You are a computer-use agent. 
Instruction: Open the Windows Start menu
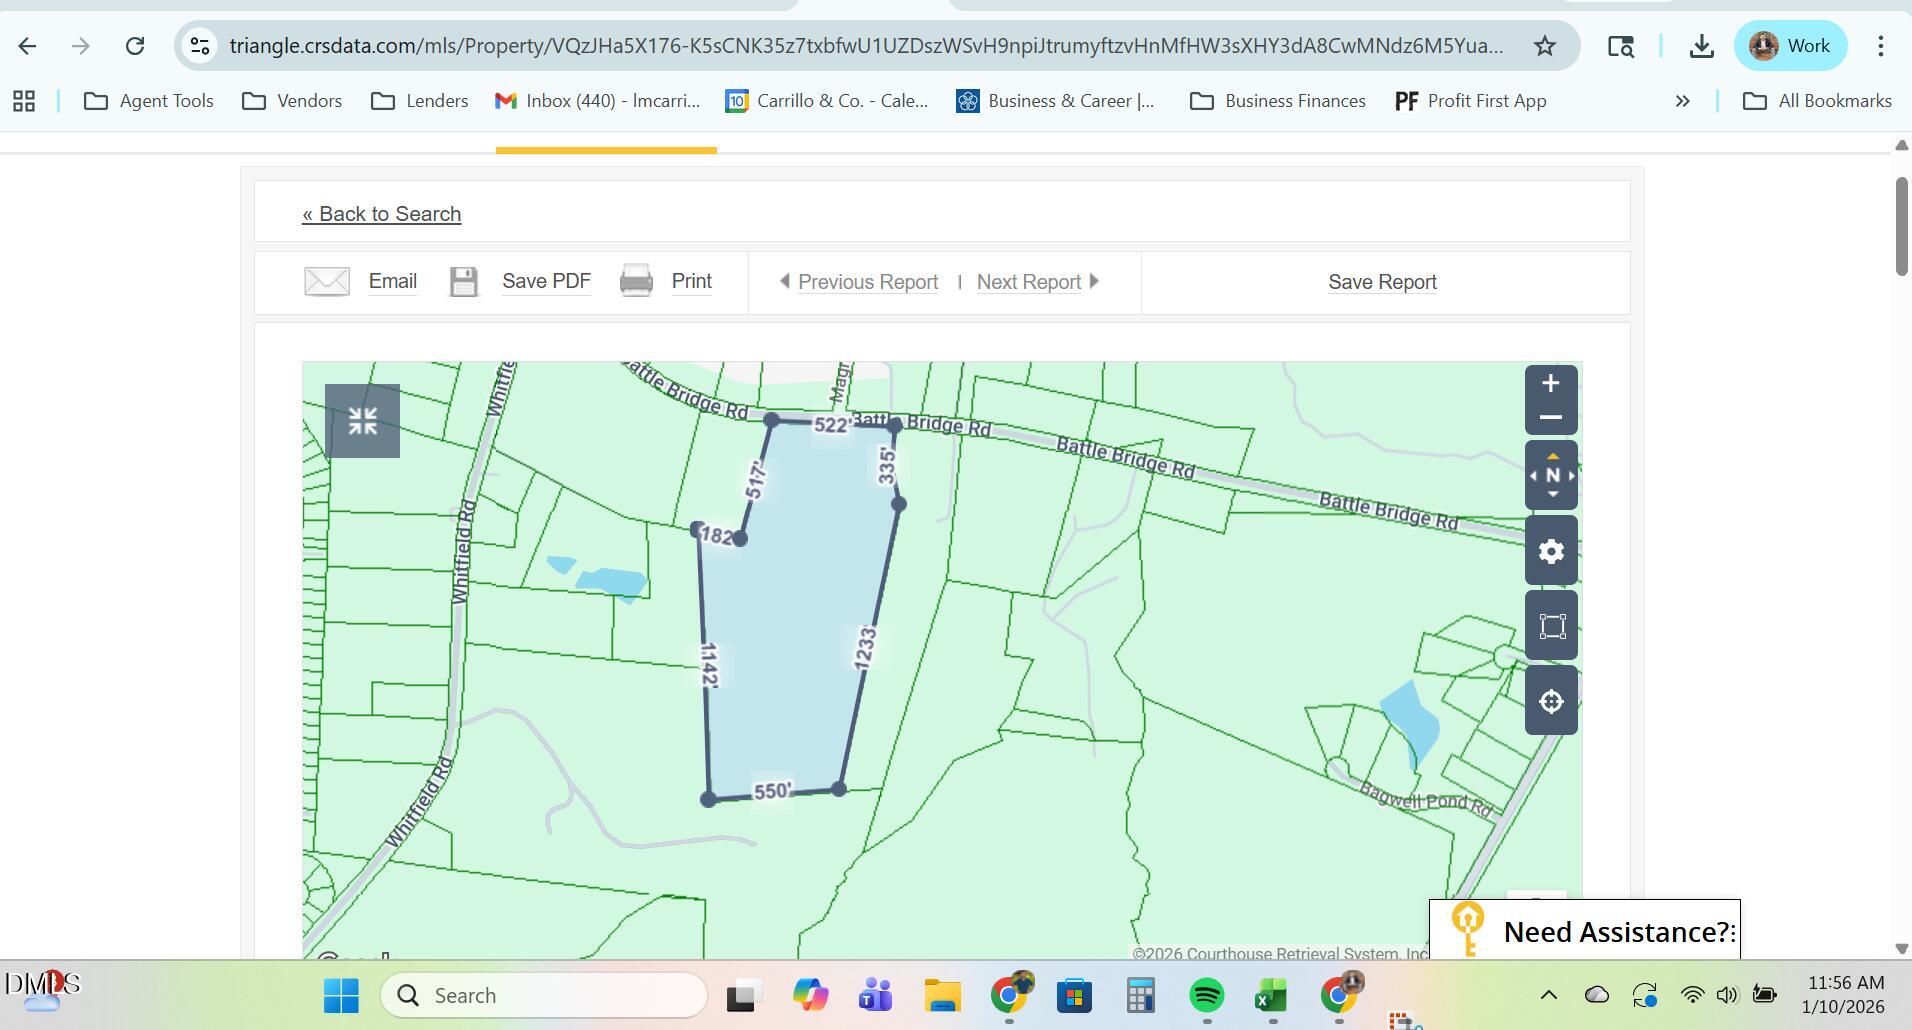[341, 995]
